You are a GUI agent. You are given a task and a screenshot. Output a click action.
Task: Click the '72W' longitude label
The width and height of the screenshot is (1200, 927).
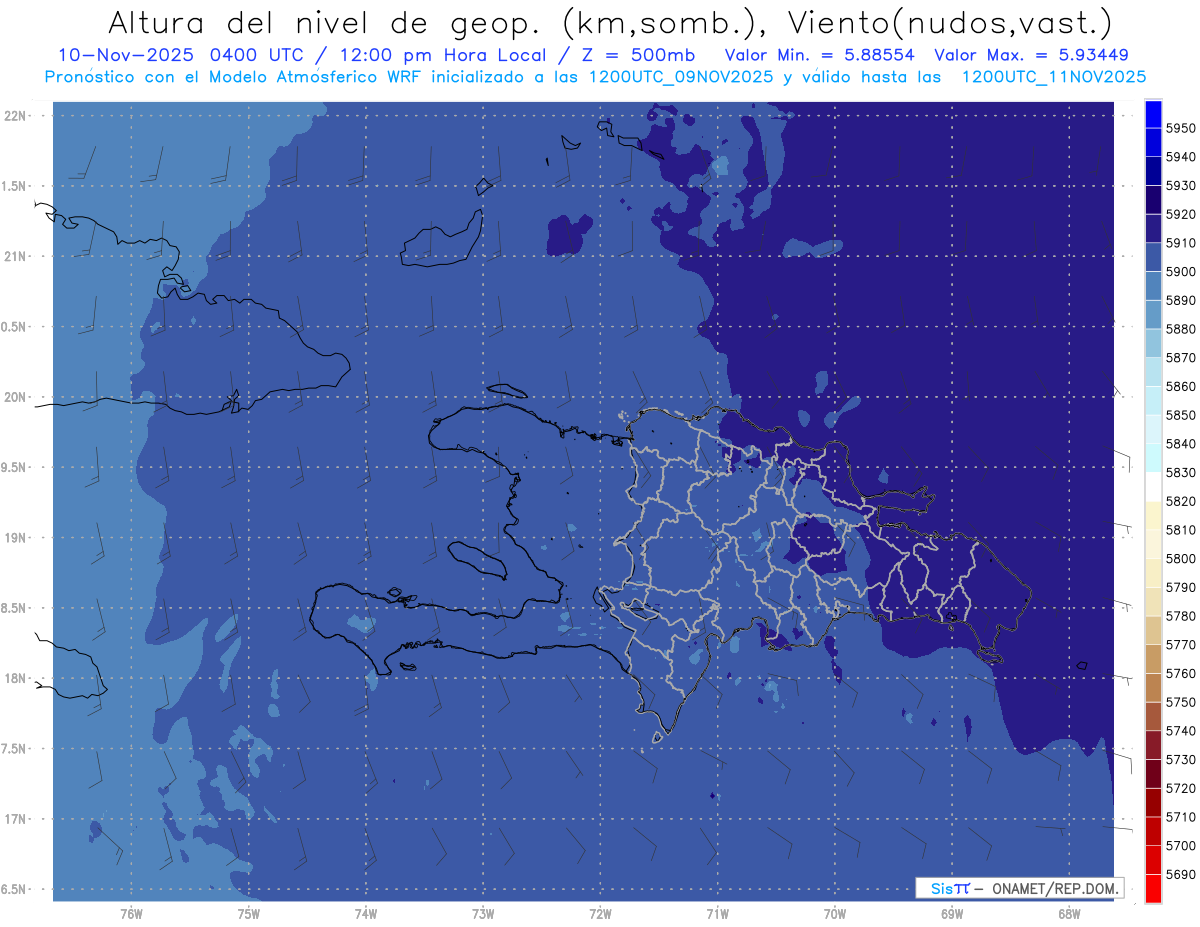tap(600, 913)
